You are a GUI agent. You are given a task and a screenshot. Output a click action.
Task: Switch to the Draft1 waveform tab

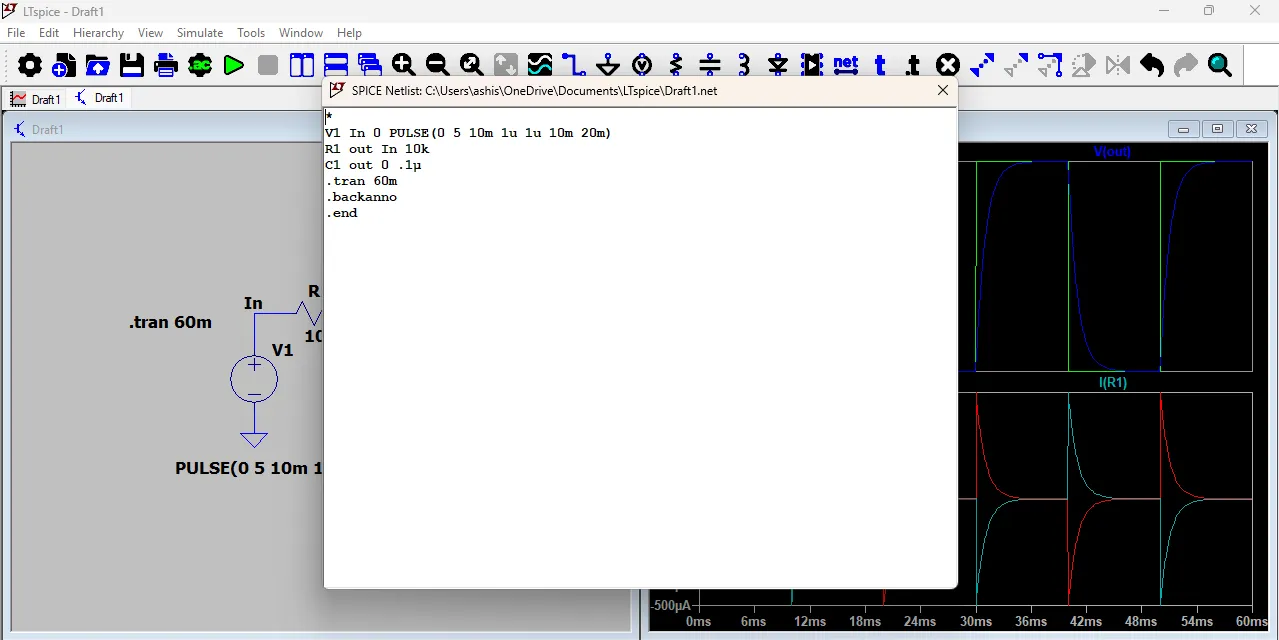35,99
